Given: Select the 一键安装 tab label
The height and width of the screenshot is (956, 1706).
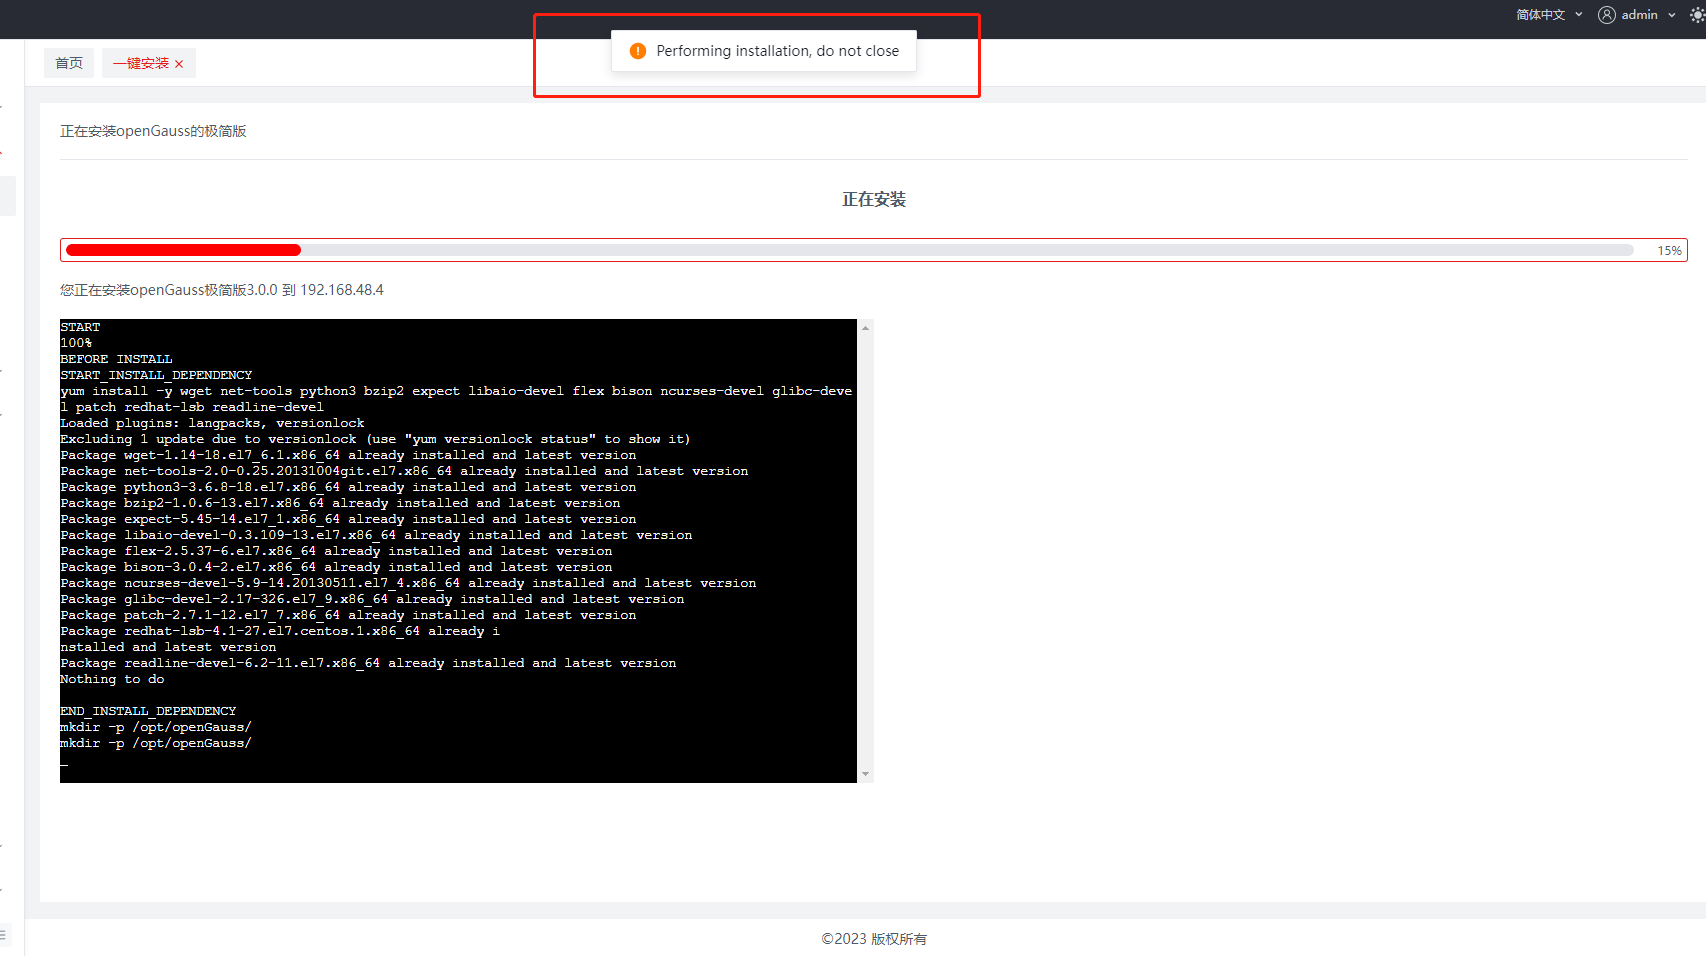Looking at the screenshot, I should (141, 63).
